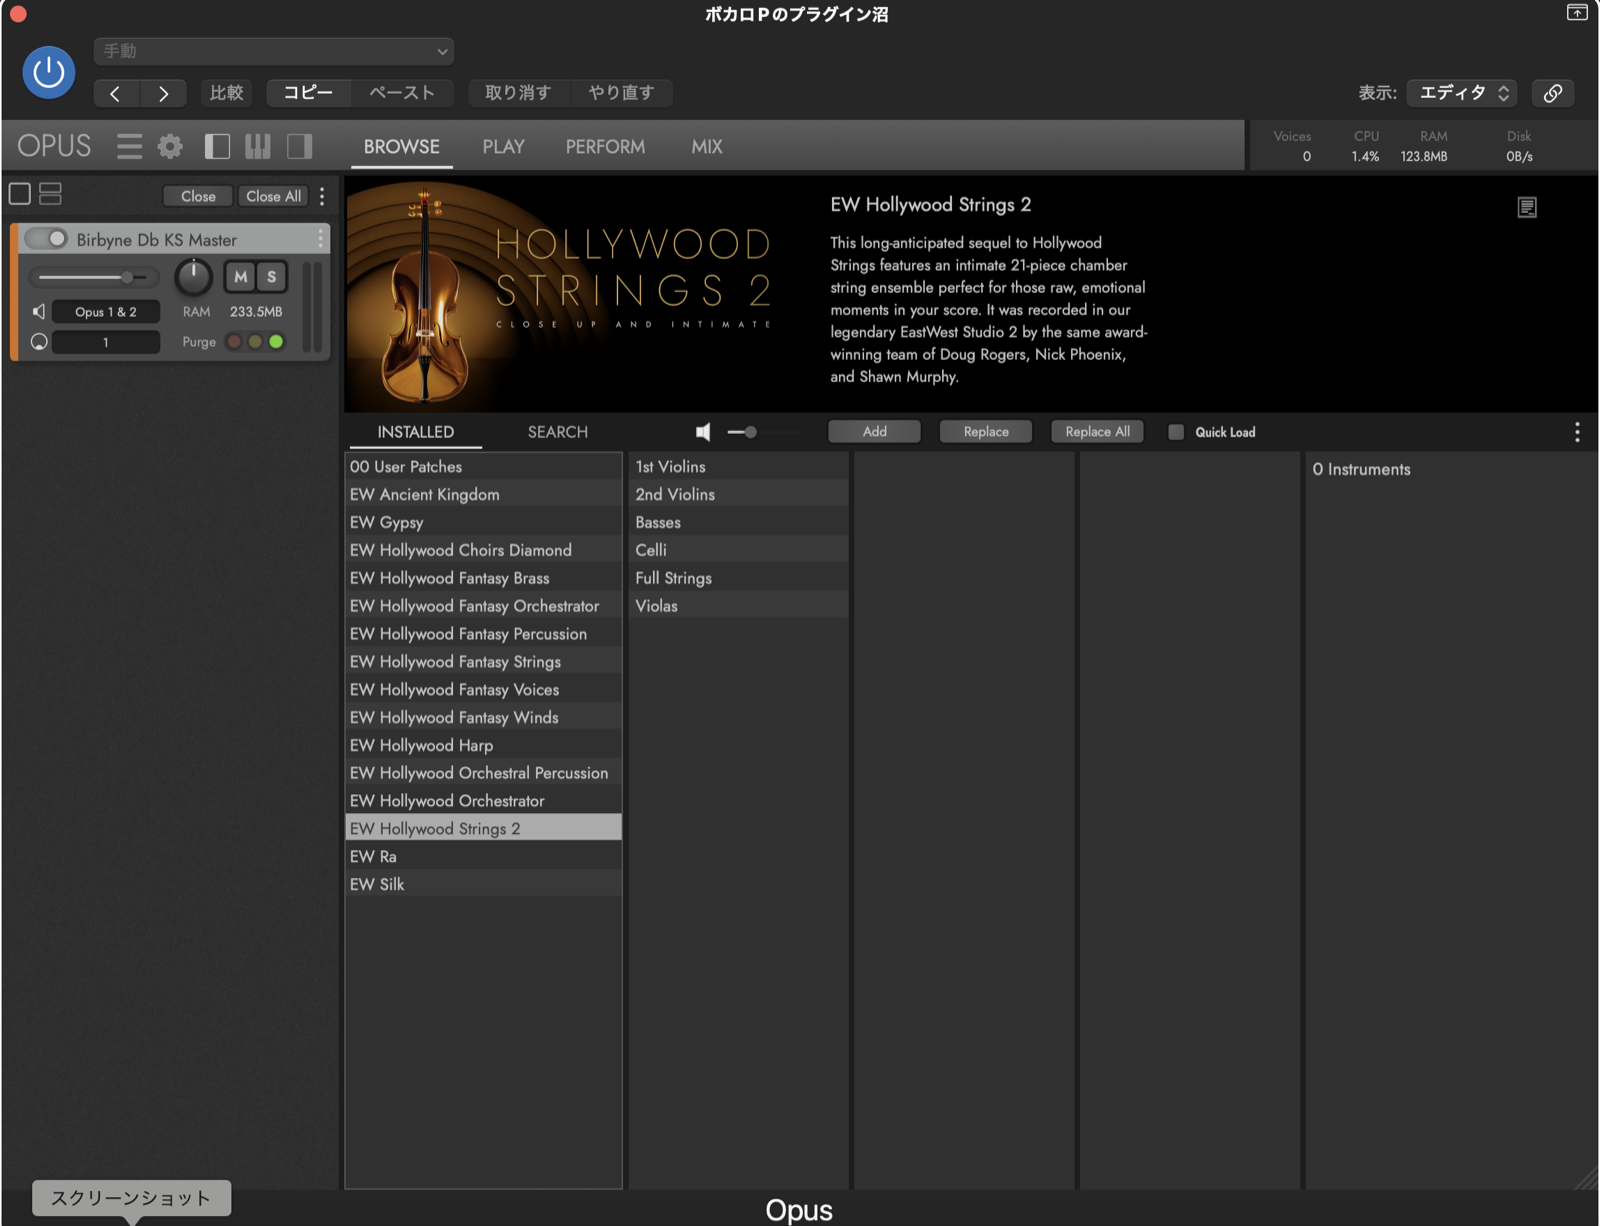Show the virtual keyboard panel icon
This screenshot has height=1226, width=1600.
click(258, 147)
